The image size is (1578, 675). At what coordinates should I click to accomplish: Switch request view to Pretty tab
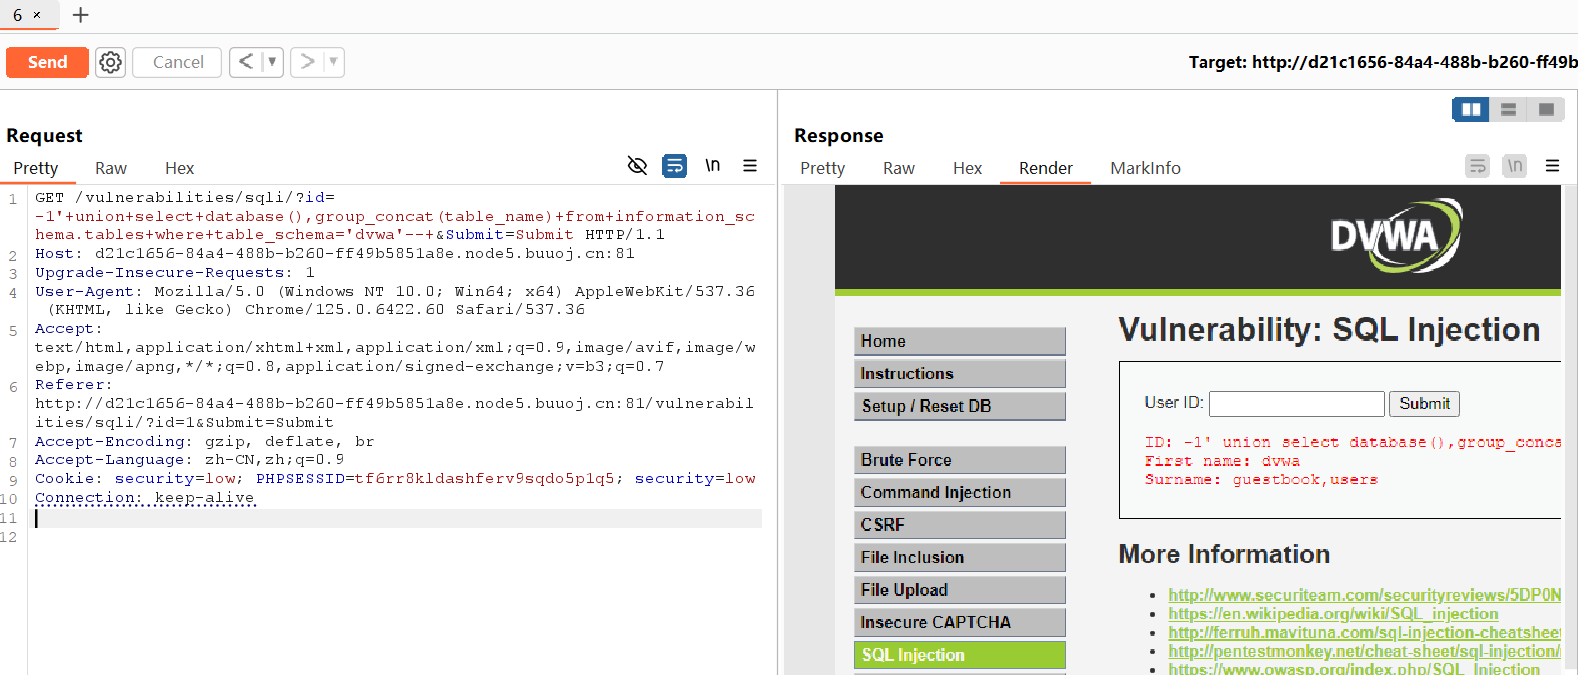click(x=36, y=168)
